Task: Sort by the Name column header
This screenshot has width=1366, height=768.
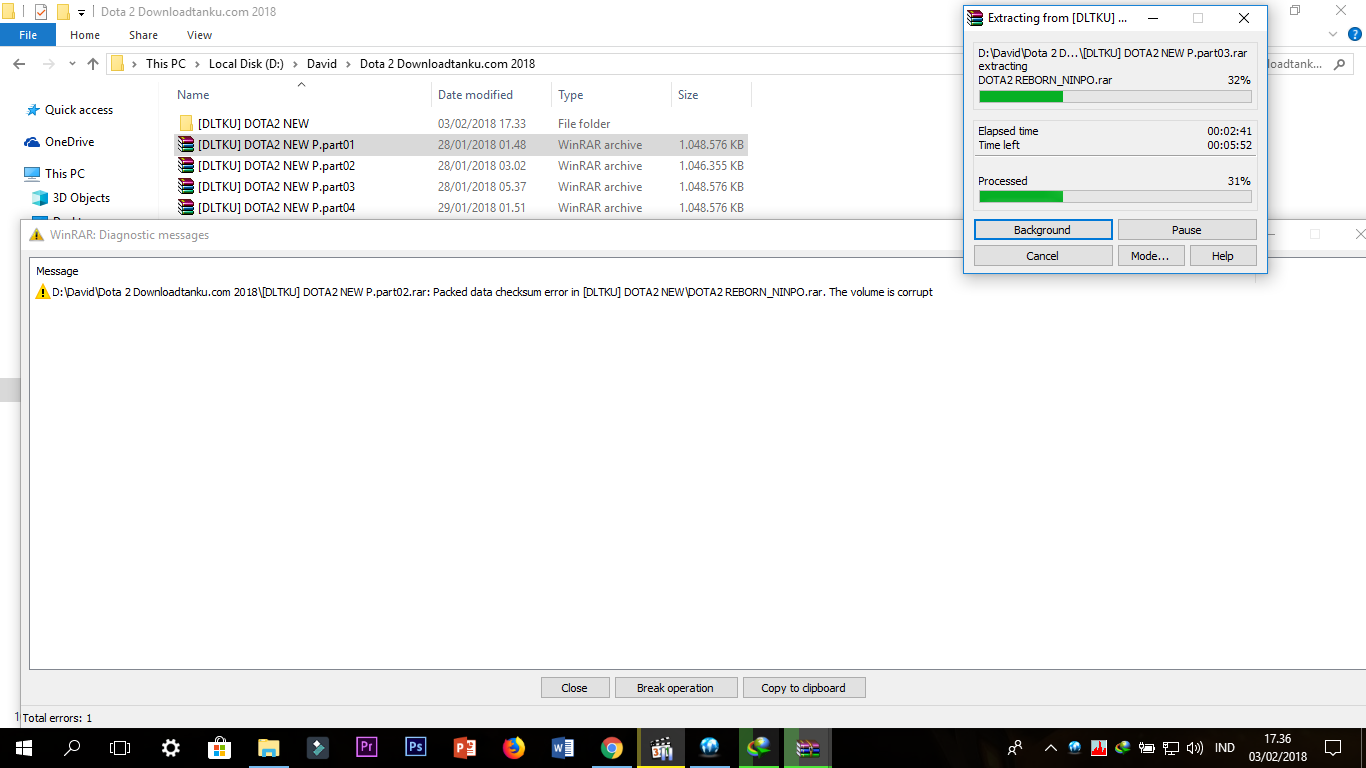Action: [303, 95]
